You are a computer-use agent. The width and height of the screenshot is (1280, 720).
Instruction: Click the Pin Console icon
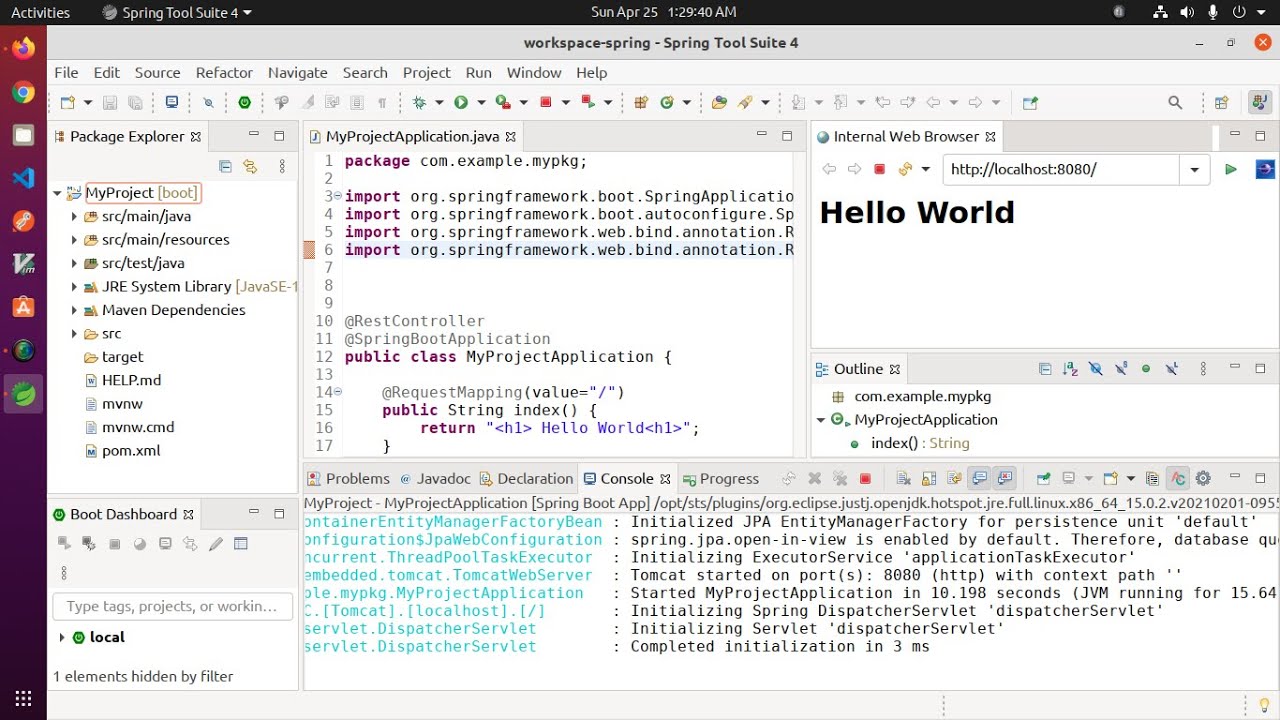[x=1043, y=479]
